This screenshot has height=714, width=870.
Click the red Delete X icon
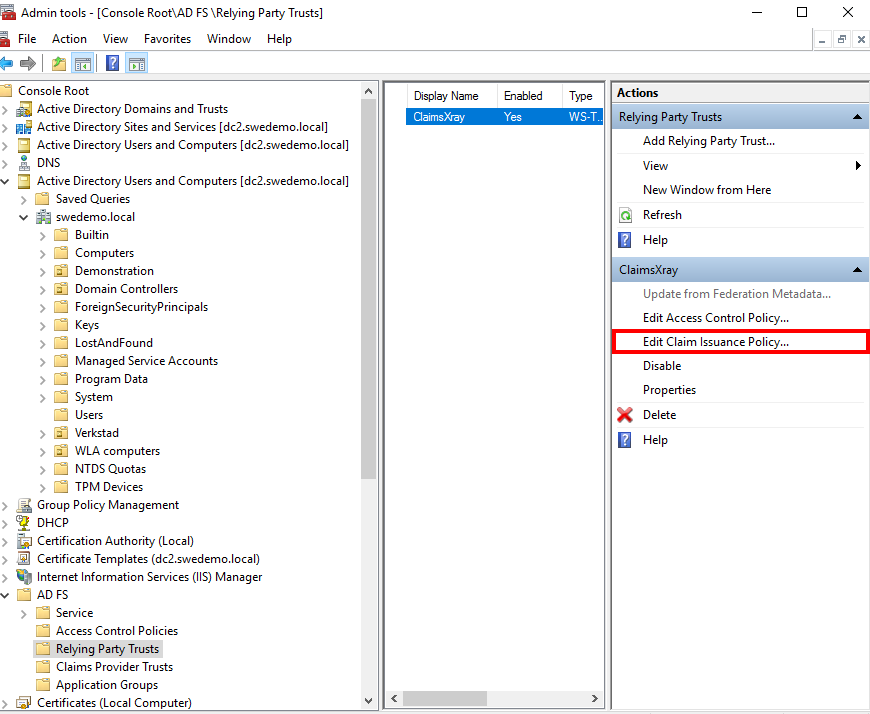(x=625, y=415)
